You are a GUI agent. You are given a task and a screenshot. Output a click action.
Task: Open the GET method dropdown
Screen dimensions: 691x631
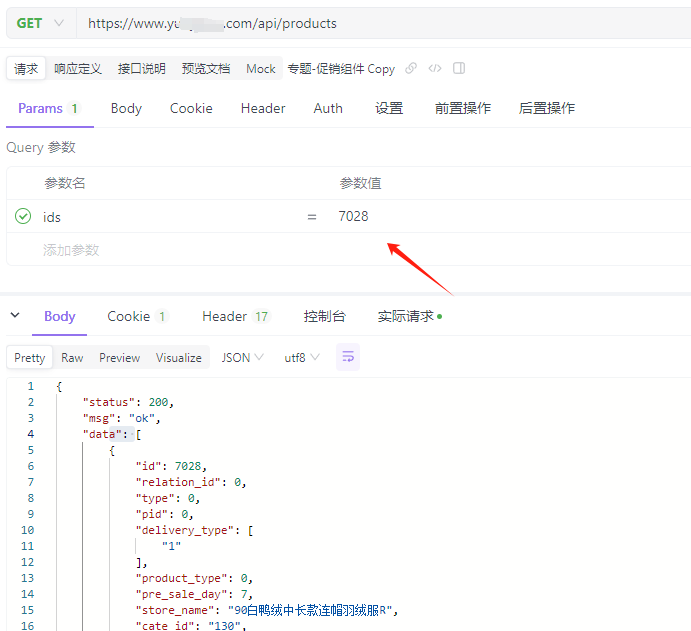(40, 23)
